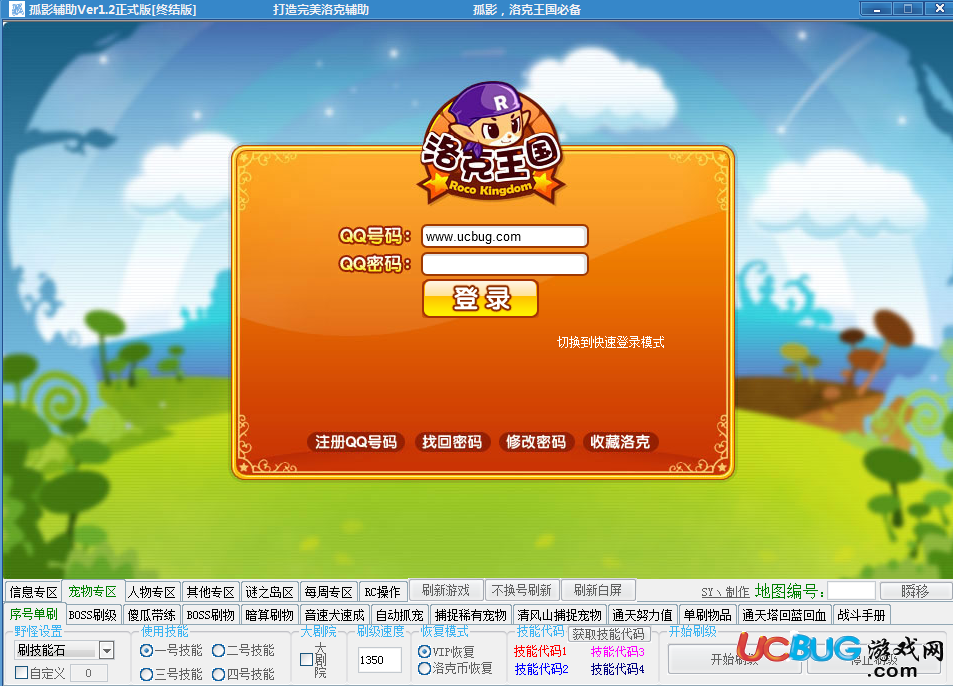Open the 暗算刷物 sub-tab
Screen dimensions: 953x686
click(269, 615)
